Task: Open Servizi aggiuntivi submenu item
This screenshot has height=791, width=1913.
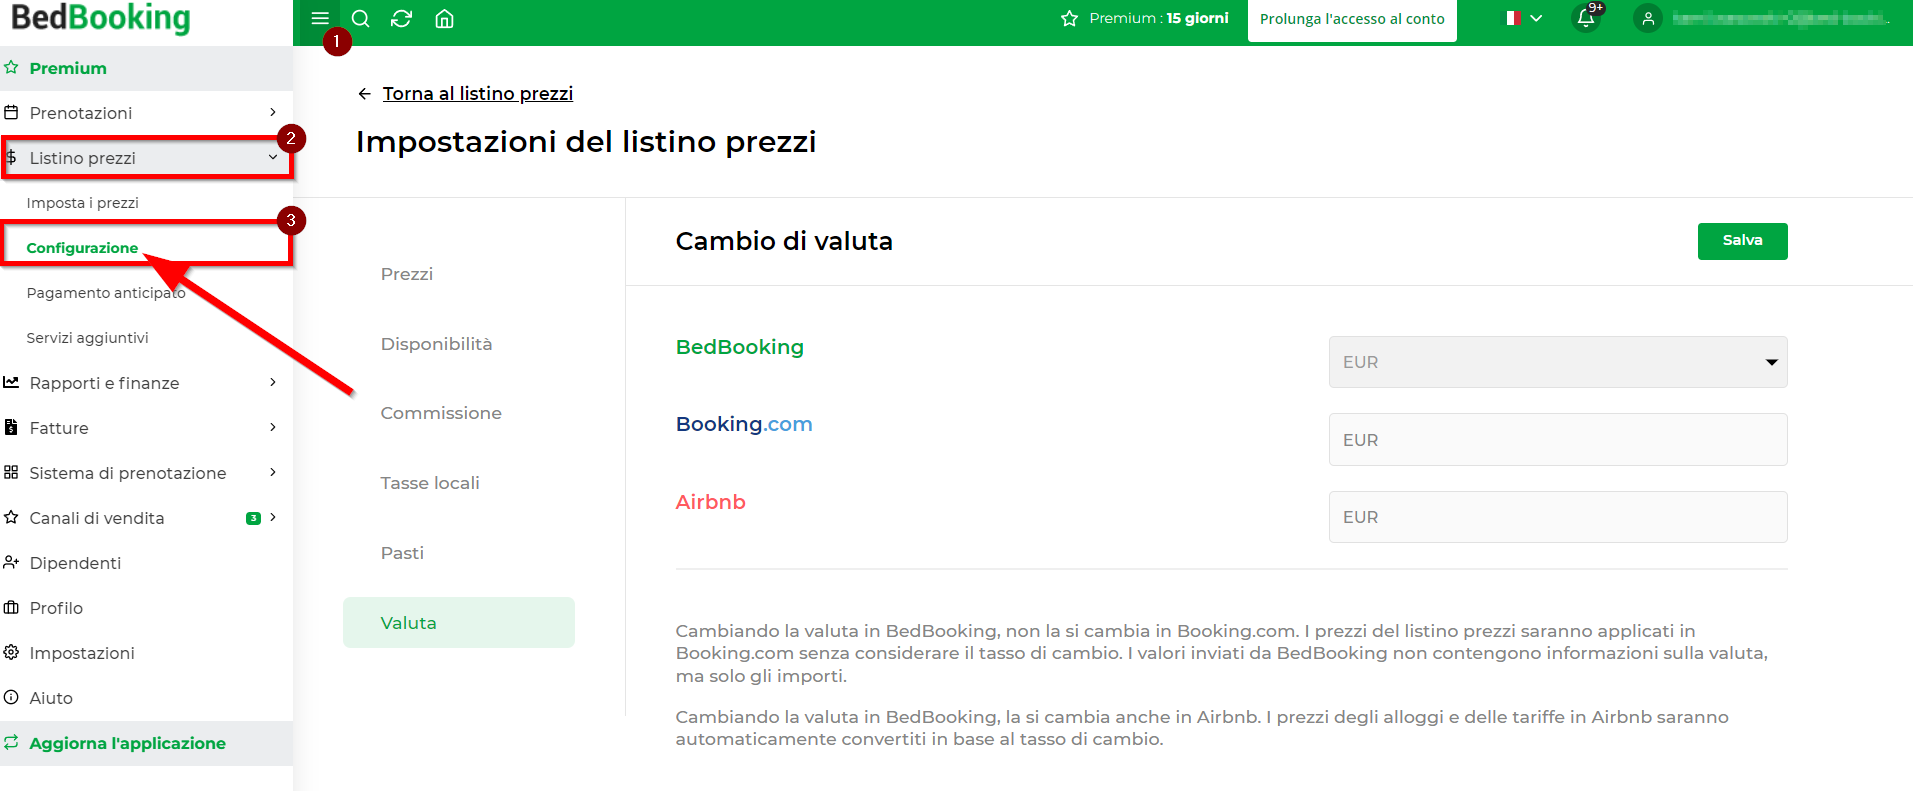Action: [x=88, y=338]
